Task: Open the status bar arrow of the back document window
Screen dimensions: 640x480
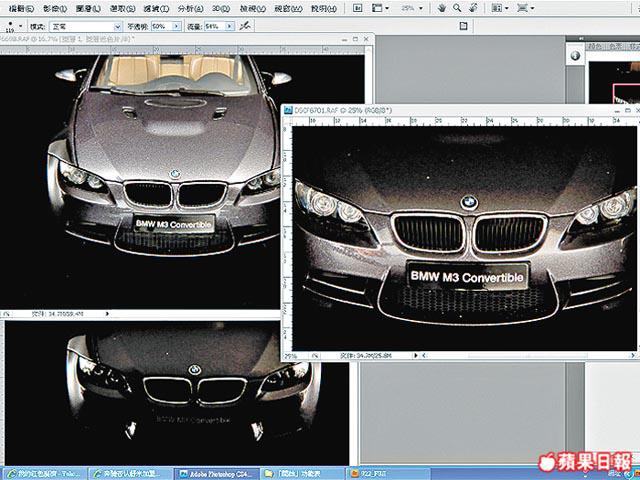Action: pyautogui.click(x=107, y=314)
